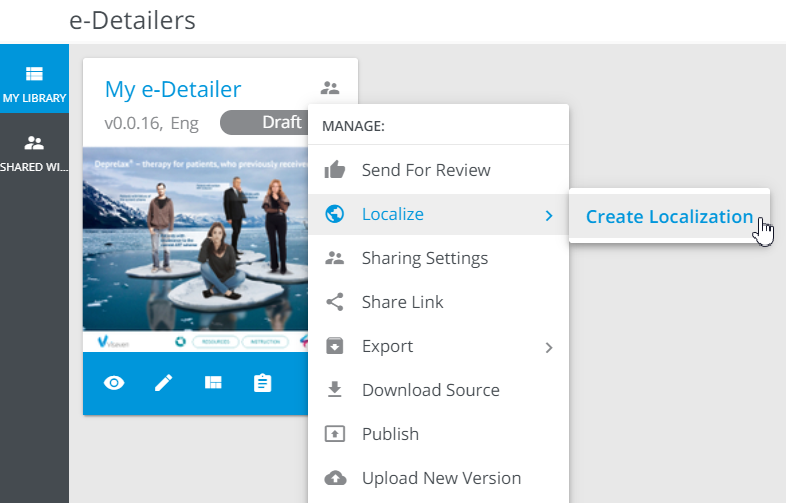This screenshot has height=503, width=786.
Task: Click the globe icon beside Localize
Action: [335, 214]
